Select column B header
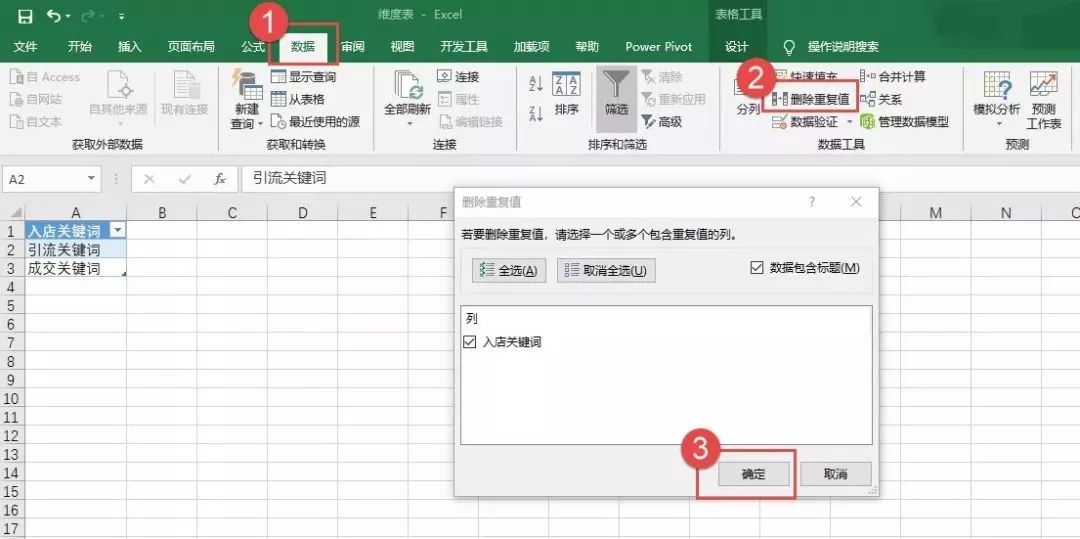1080x539 pixels. pyautogui.click(x=162, y=213)
